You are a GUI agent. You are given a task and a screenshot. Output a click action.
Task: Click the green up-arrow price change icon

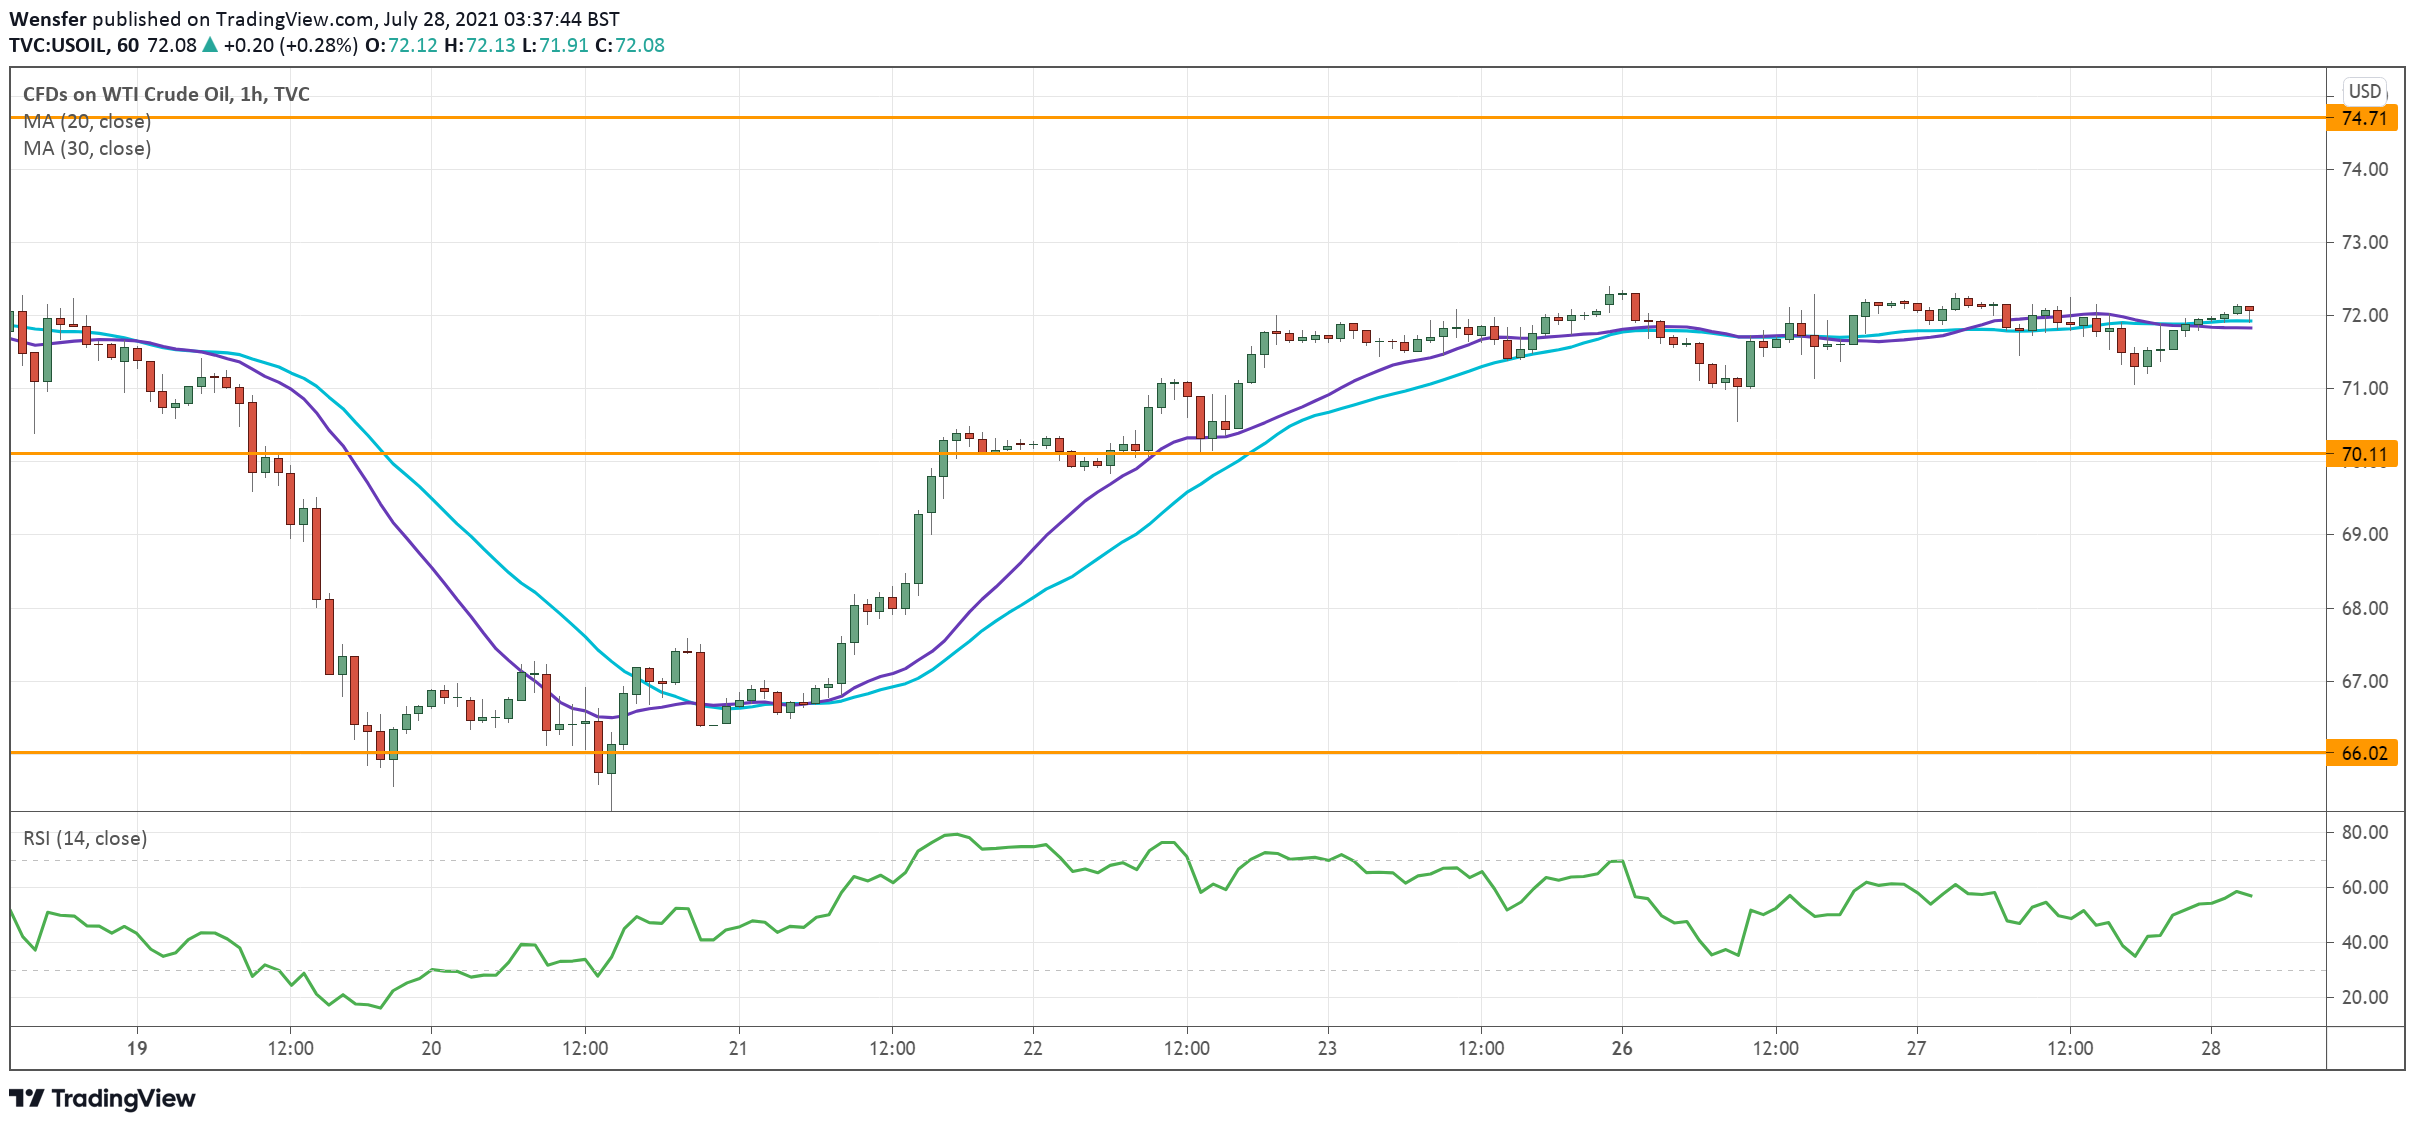[x=210, y=45]
